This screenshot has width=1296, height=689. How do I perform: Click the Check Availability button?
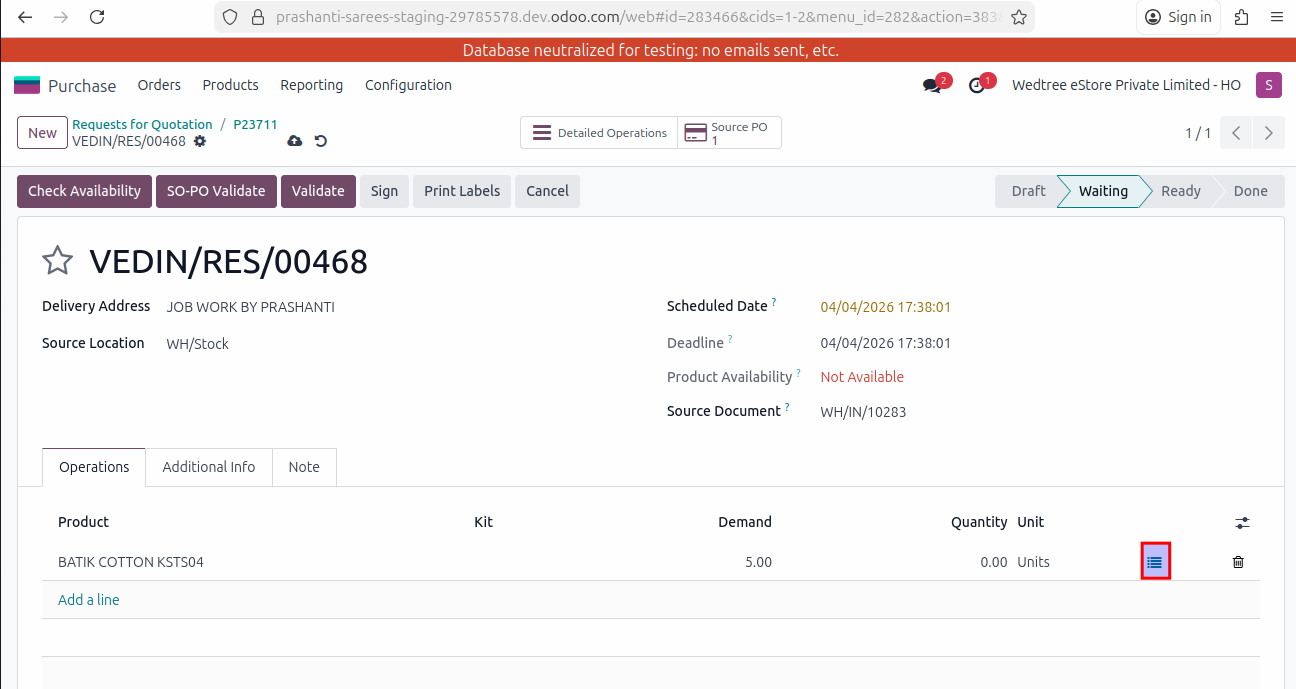pos(84,191)
